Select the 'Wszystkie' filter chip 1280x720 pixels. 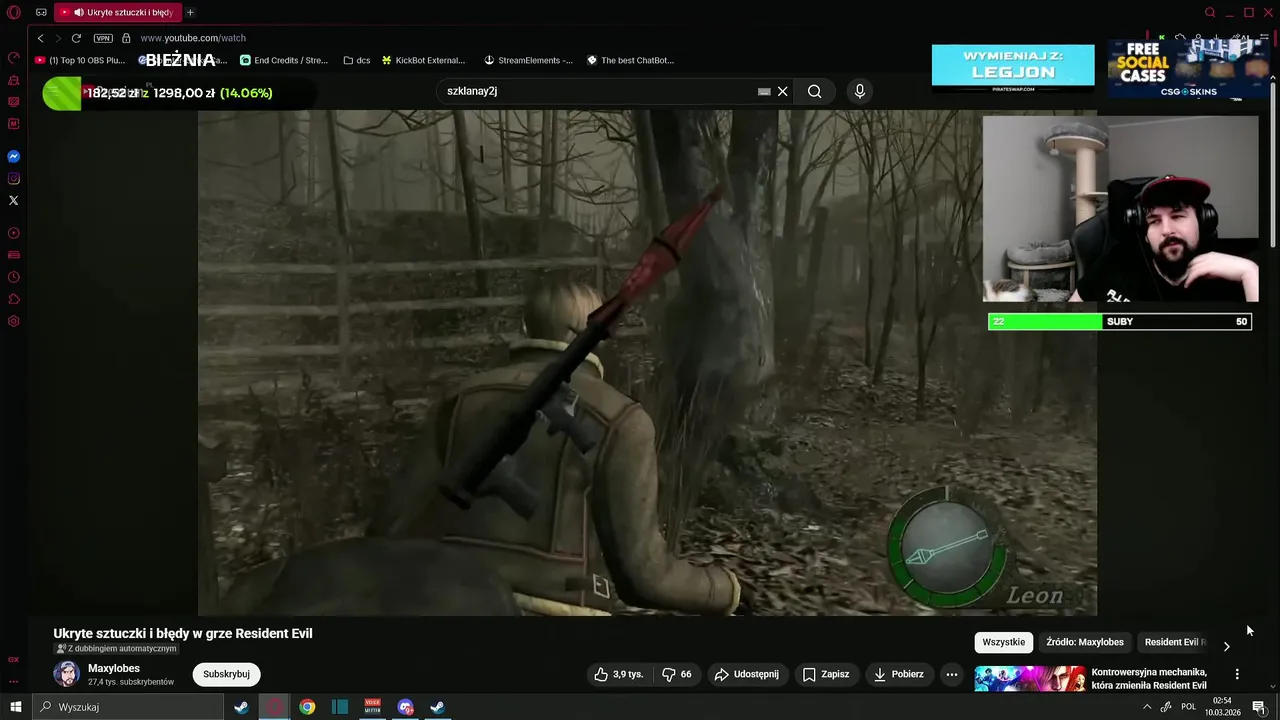(x=1003, y=642)
